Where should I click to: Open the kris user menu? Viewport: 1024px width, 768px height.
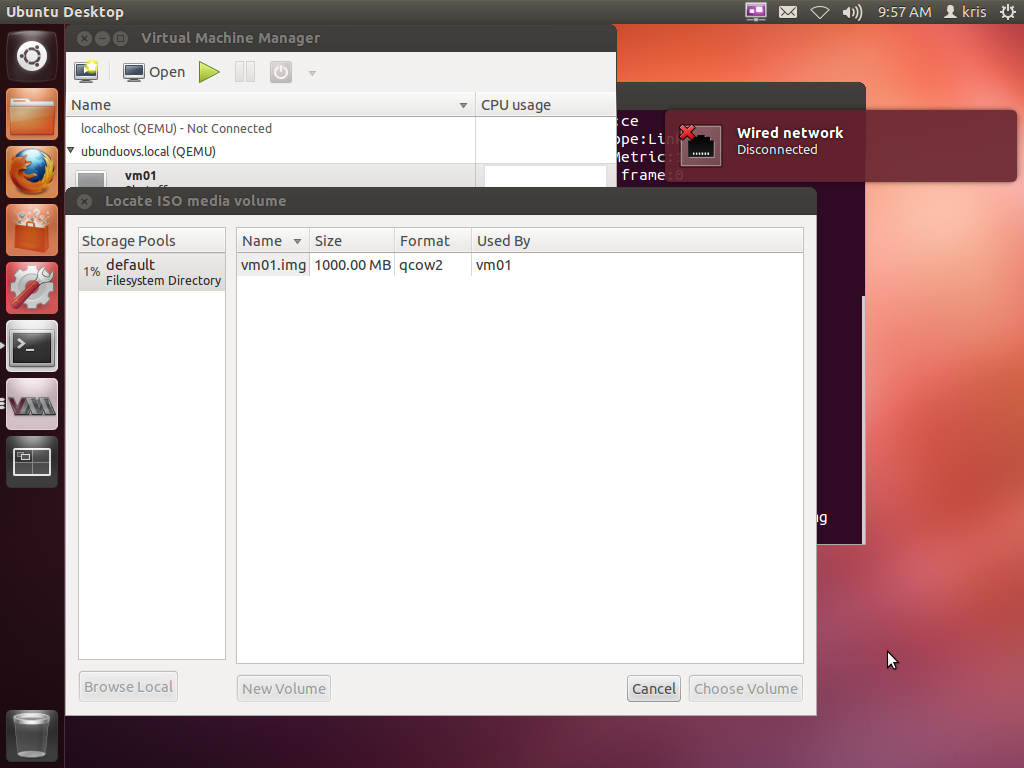966,12
